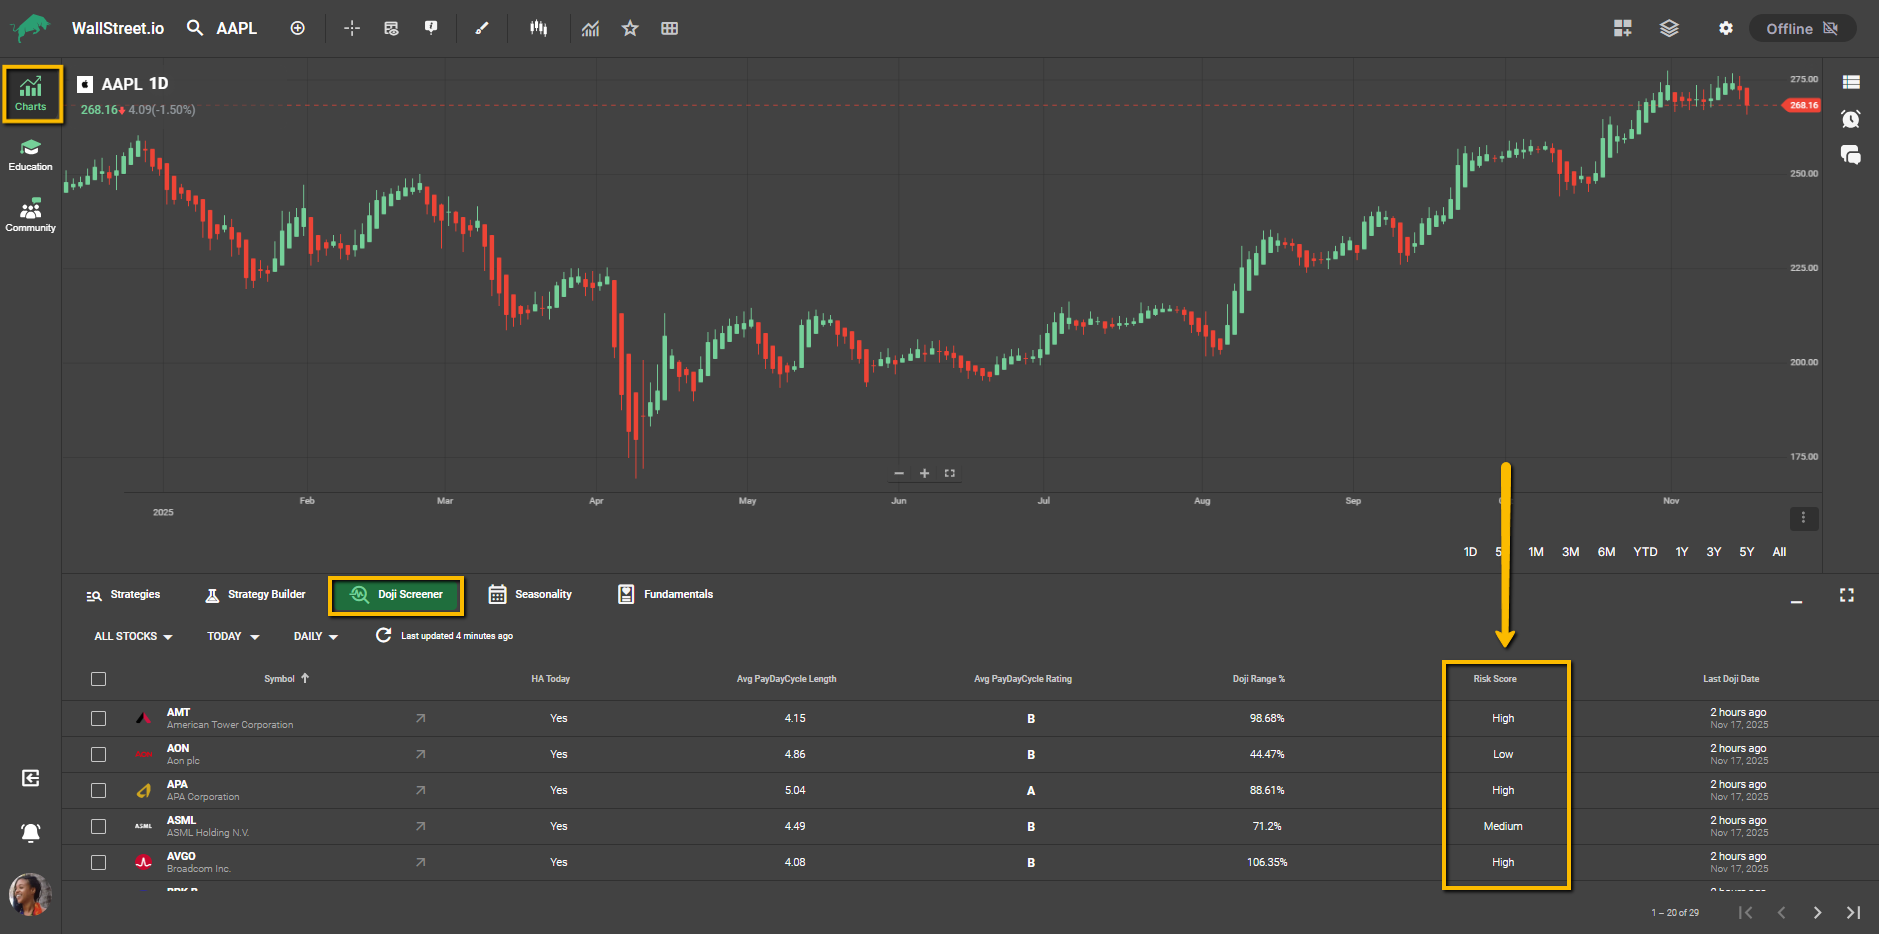
Task: Check the ASML row checkbox
Action: [x=98, y=826]
